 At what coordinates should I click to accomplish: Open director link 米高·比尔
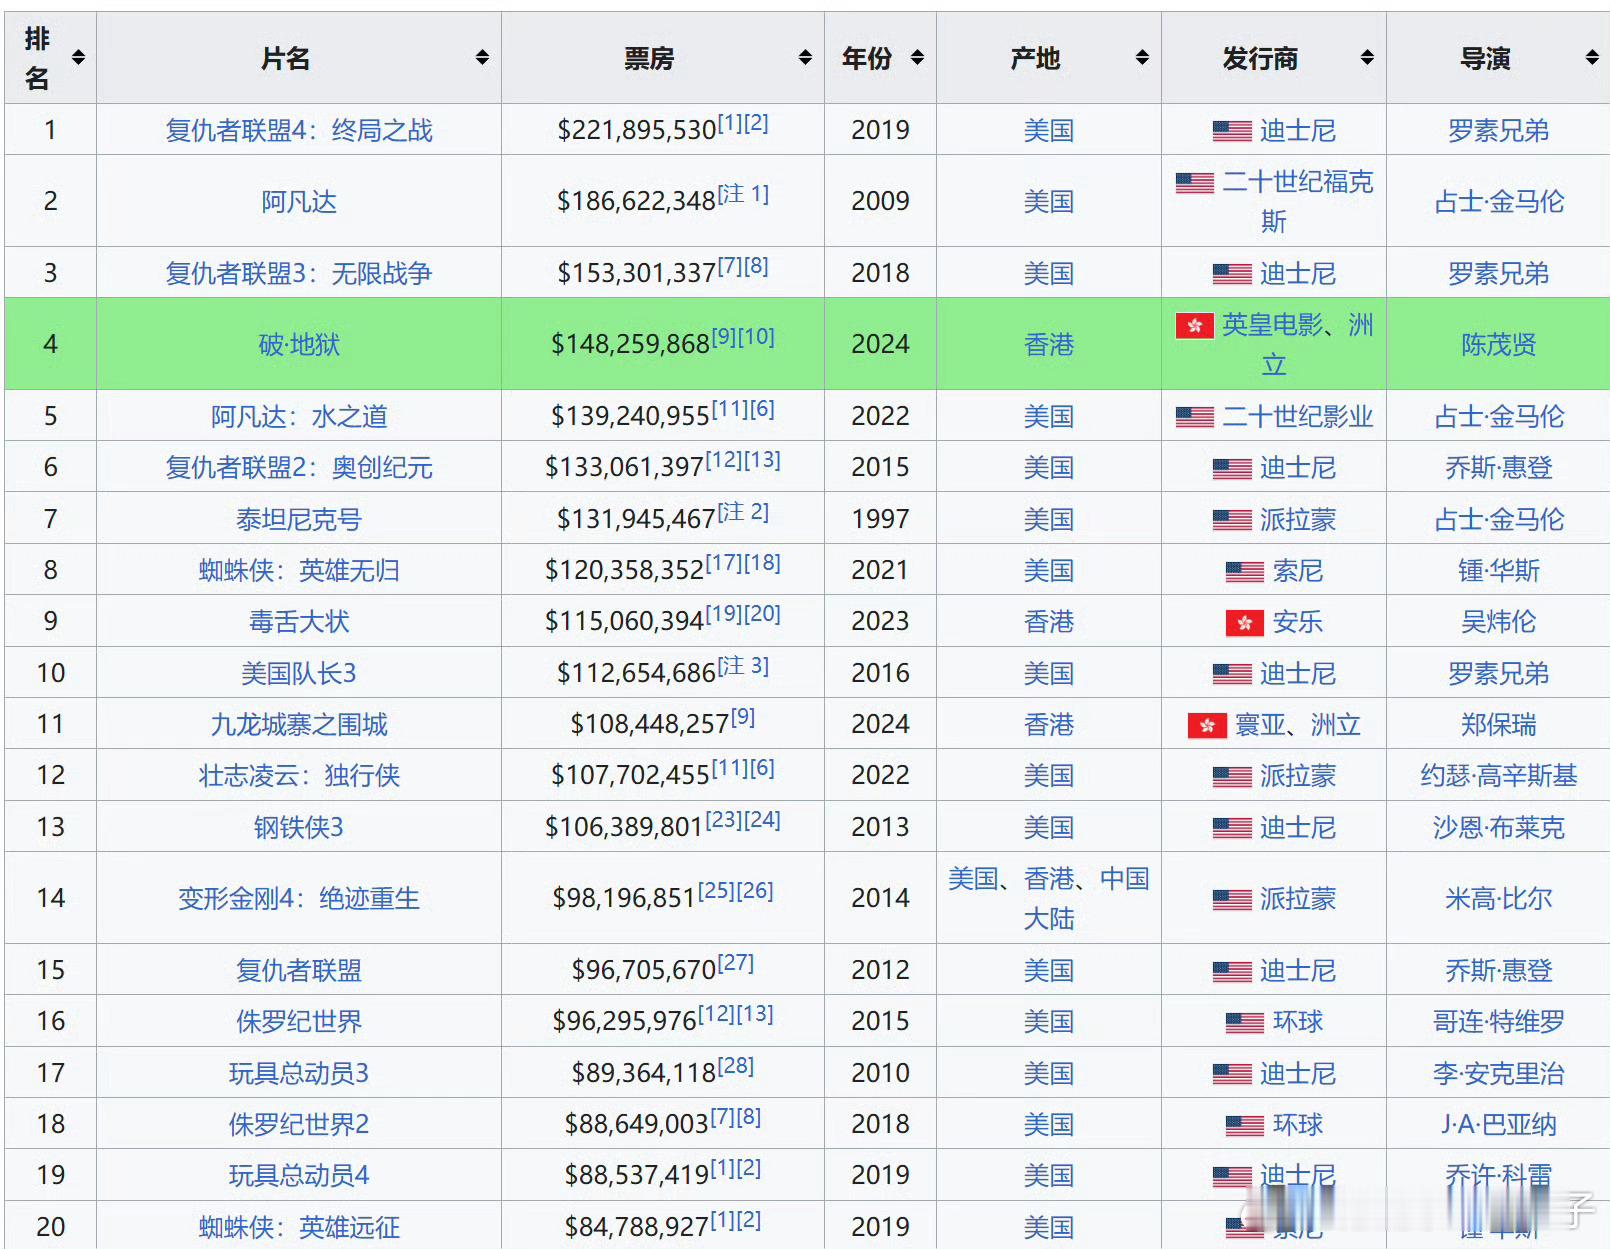1498,898
